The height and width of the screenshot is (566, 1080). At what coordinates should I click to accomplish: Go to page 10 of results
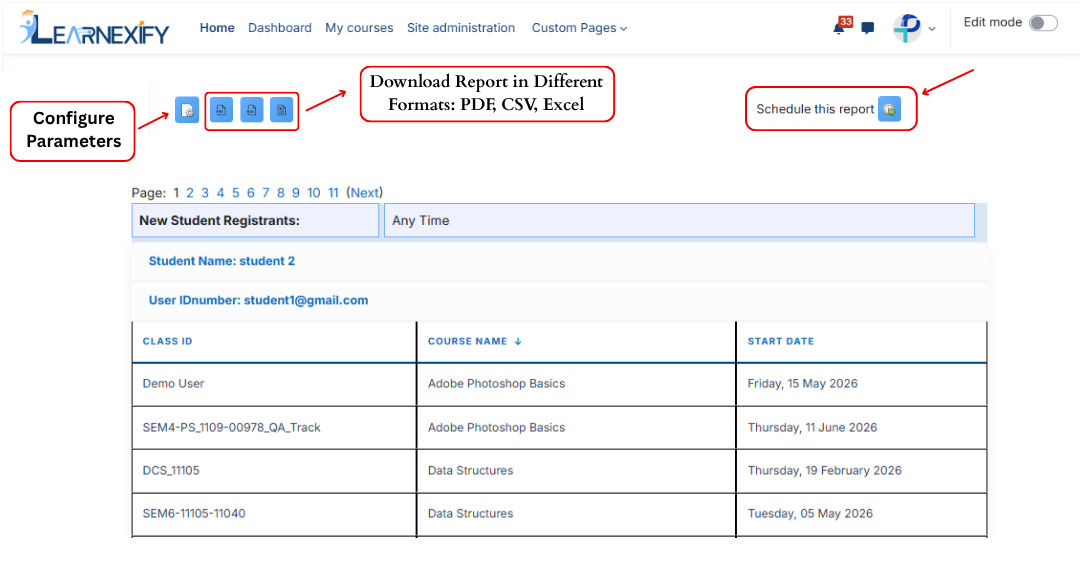click(313, 193)
